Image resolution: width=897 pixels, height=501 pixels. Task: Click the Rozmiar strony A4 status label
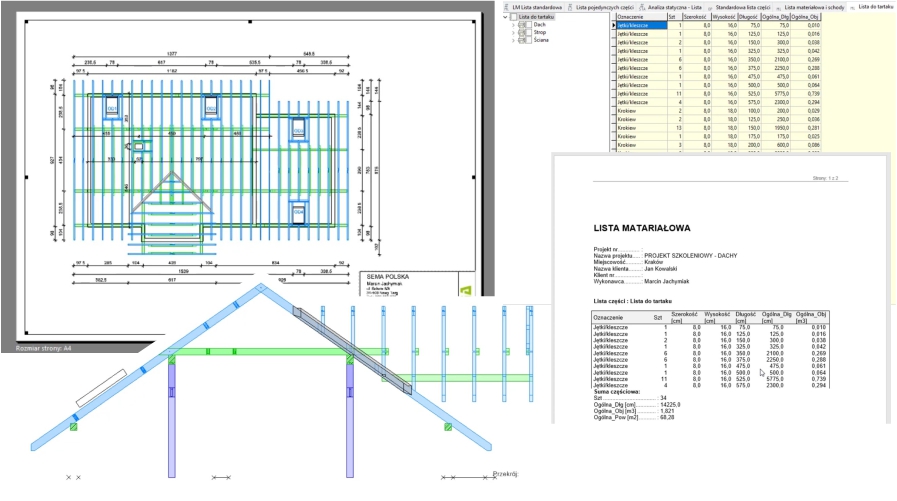40,348
